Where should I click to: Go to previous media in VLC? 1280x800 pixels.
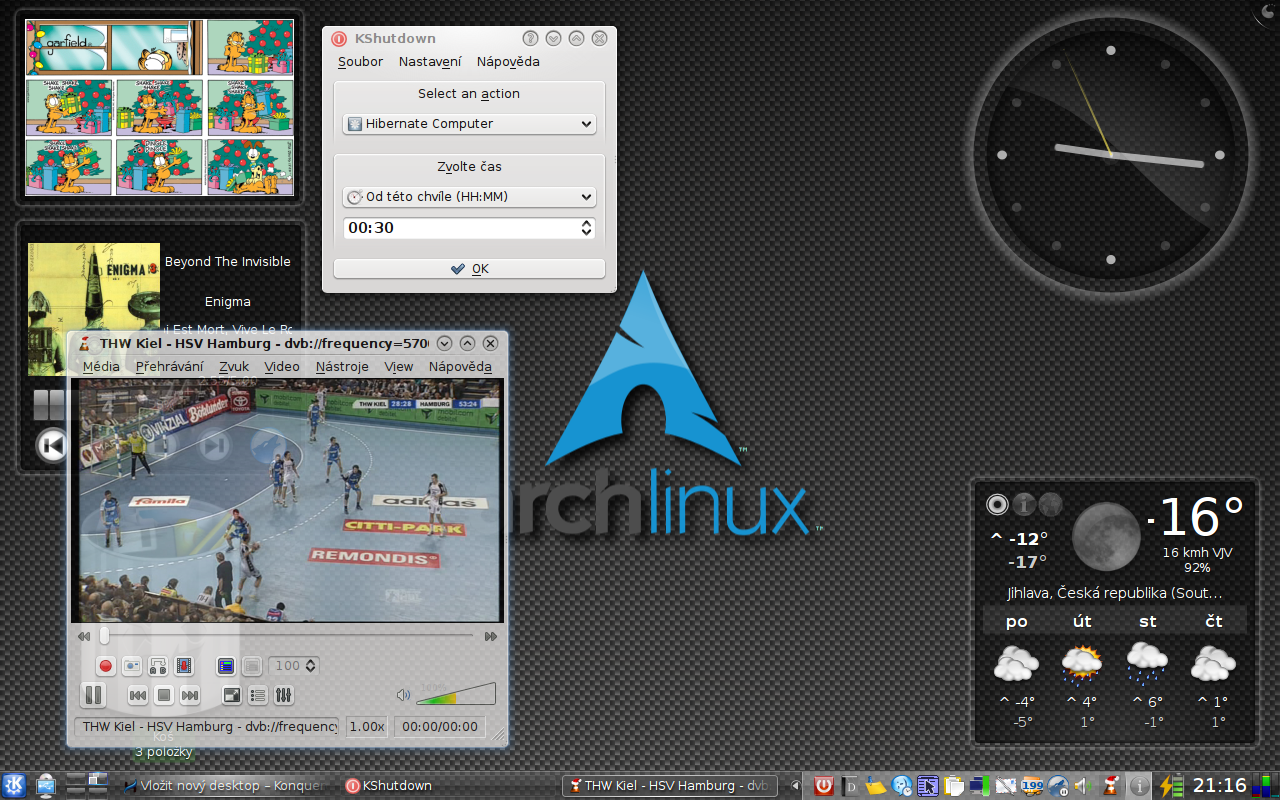(138, 695)
